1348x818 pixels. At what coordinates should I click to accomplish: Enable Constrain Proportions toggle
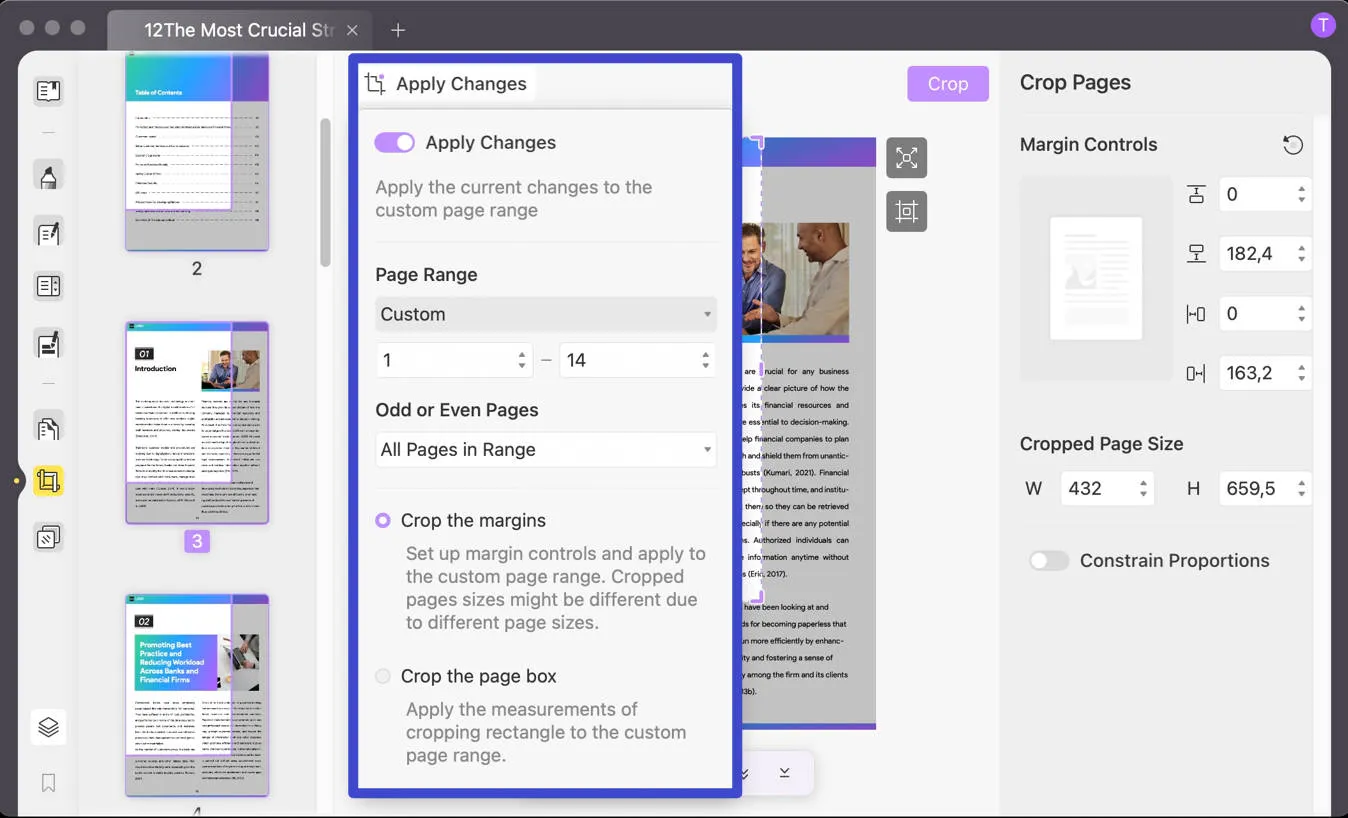1049,561
